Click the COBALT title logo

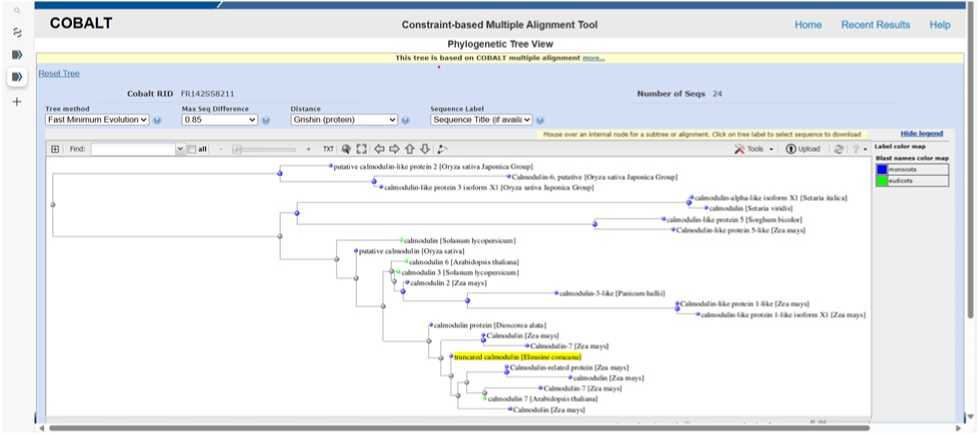[81, 24]
